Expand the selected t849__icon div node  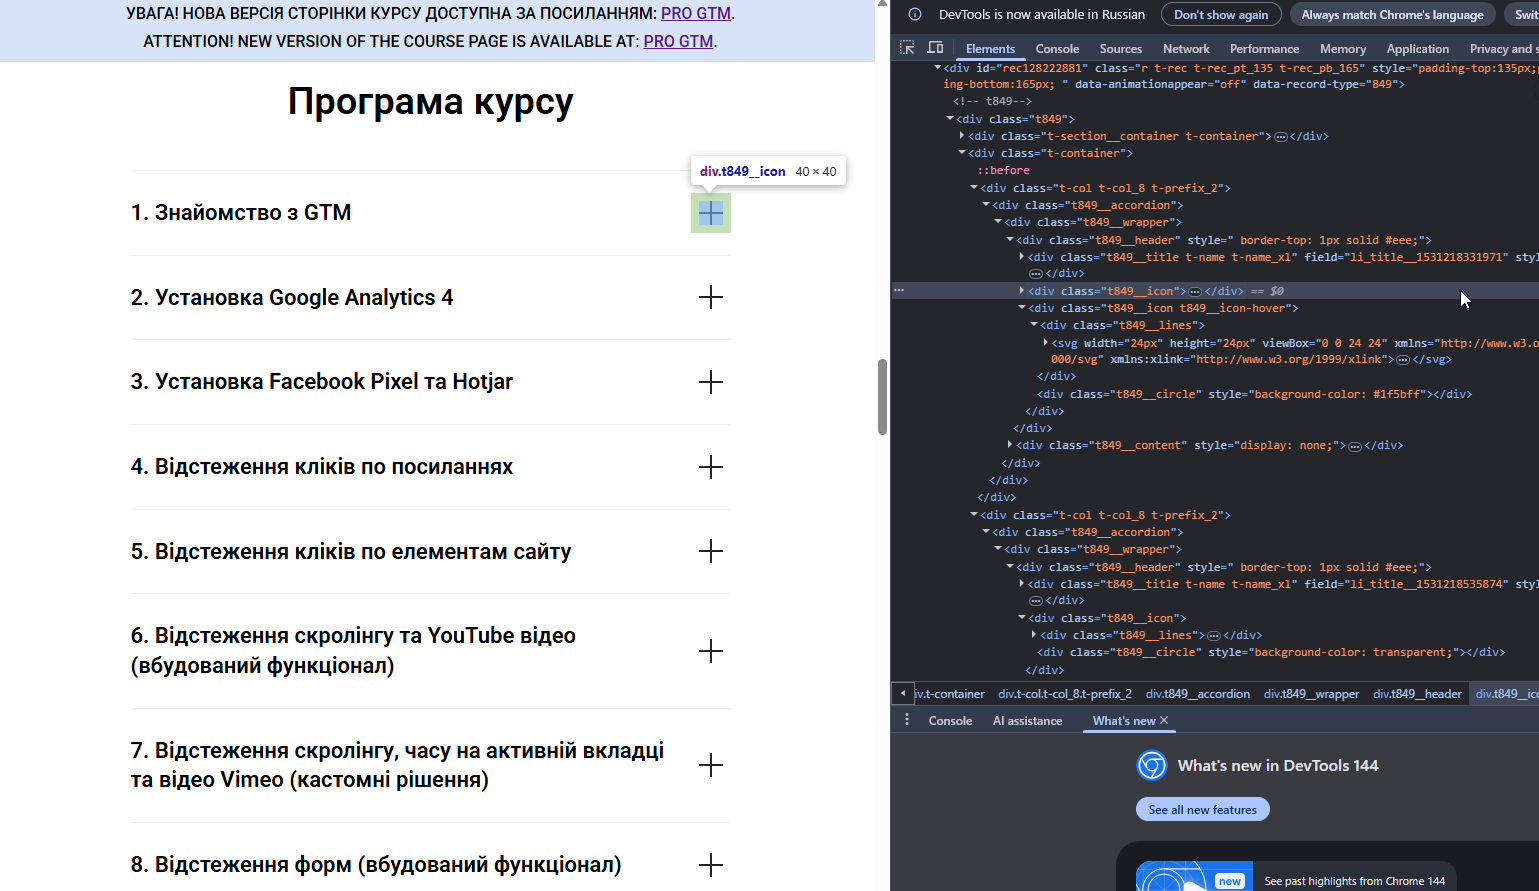1022,291
